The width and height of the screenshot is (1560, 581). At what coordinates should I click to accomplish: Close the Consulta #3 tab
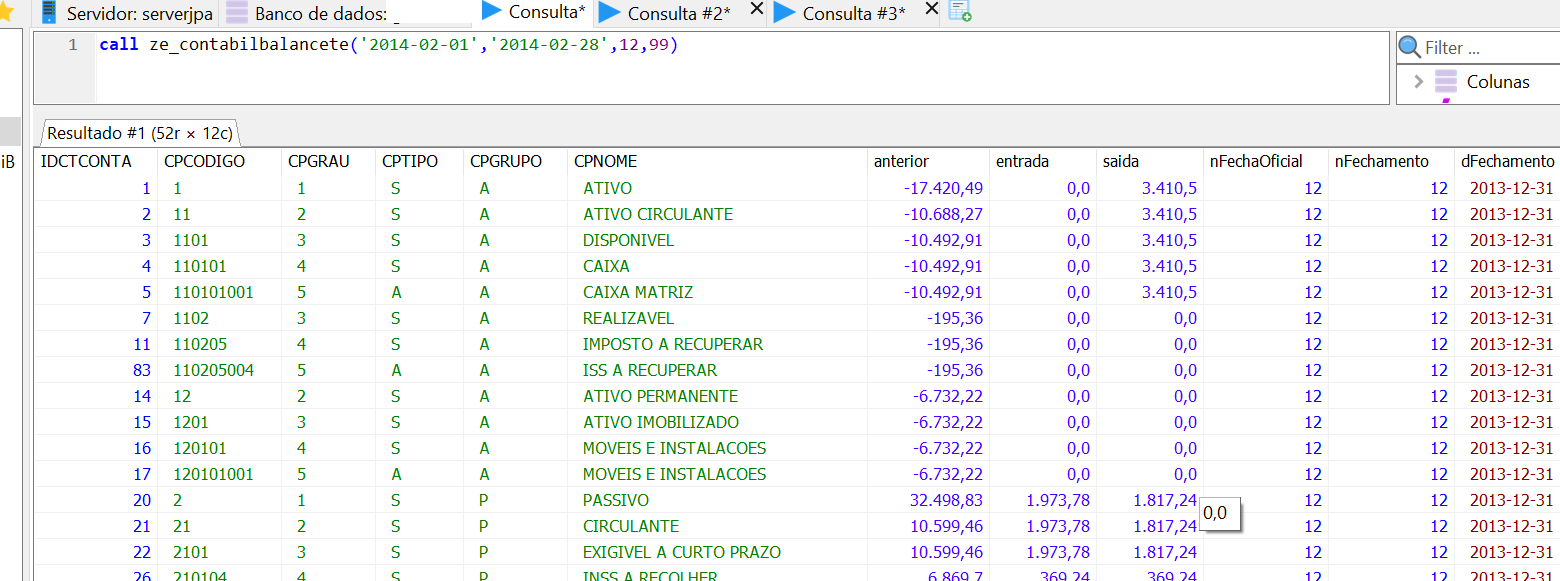tap(931, 10)
